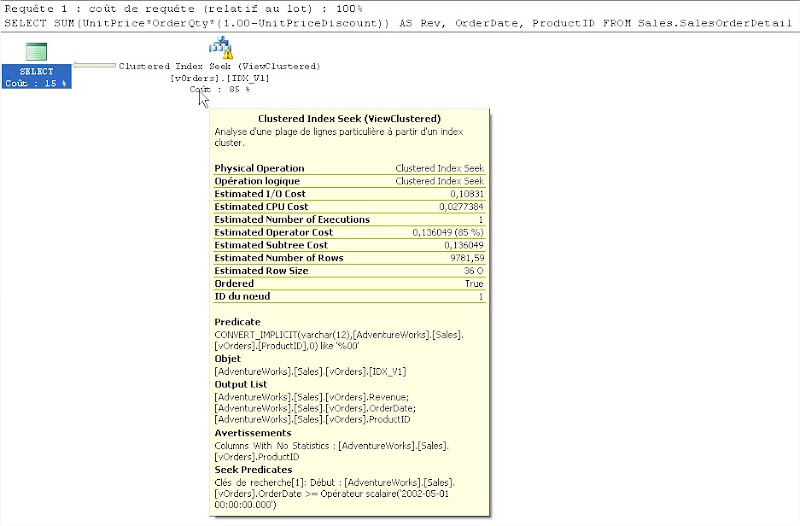The width and height of the screenshot is (800, 526).
Task: Click the 'Clustered Index Seek (ViewClustered)' node label
Action: click(x=219, y=66)
